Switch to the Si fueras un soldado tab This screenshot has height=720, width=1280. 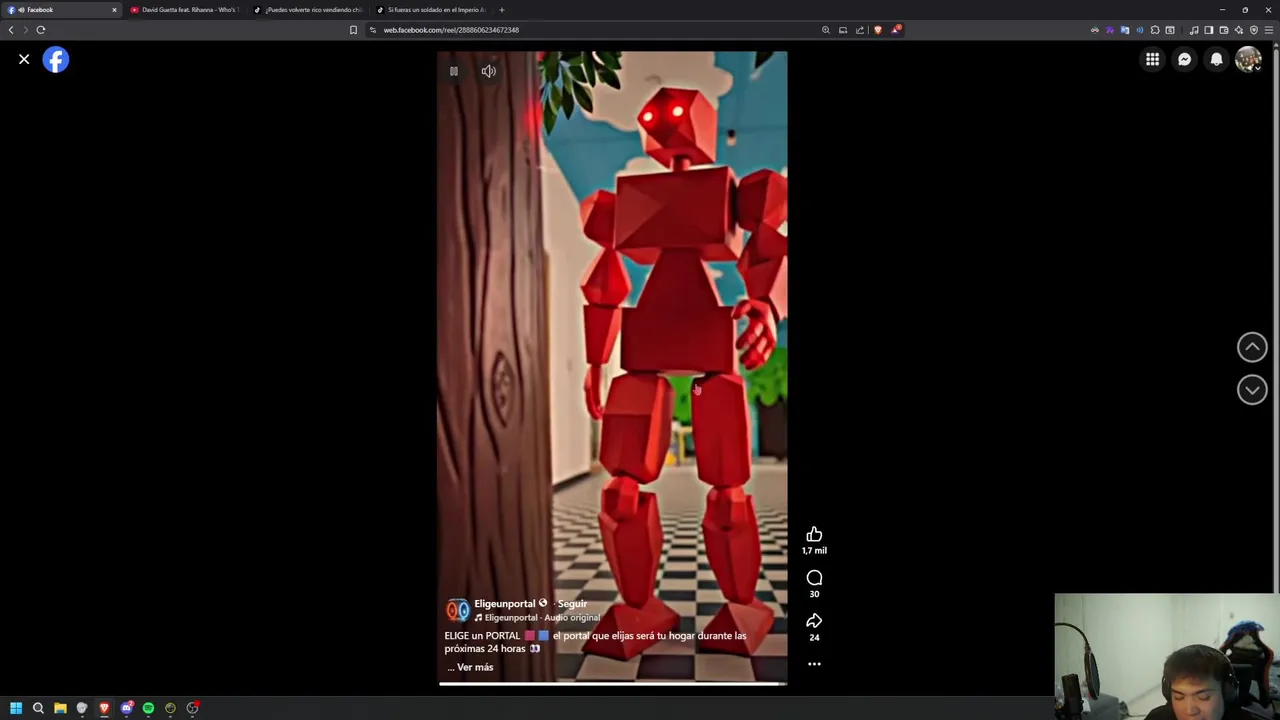click(x=432, y=10)
